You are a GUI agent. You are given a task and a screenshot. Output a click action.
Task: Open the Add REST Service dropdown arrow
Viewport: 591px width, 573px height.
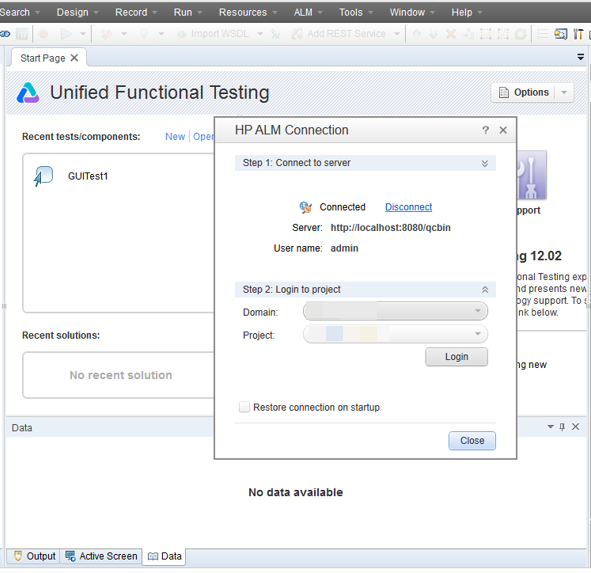pos(397,34)
